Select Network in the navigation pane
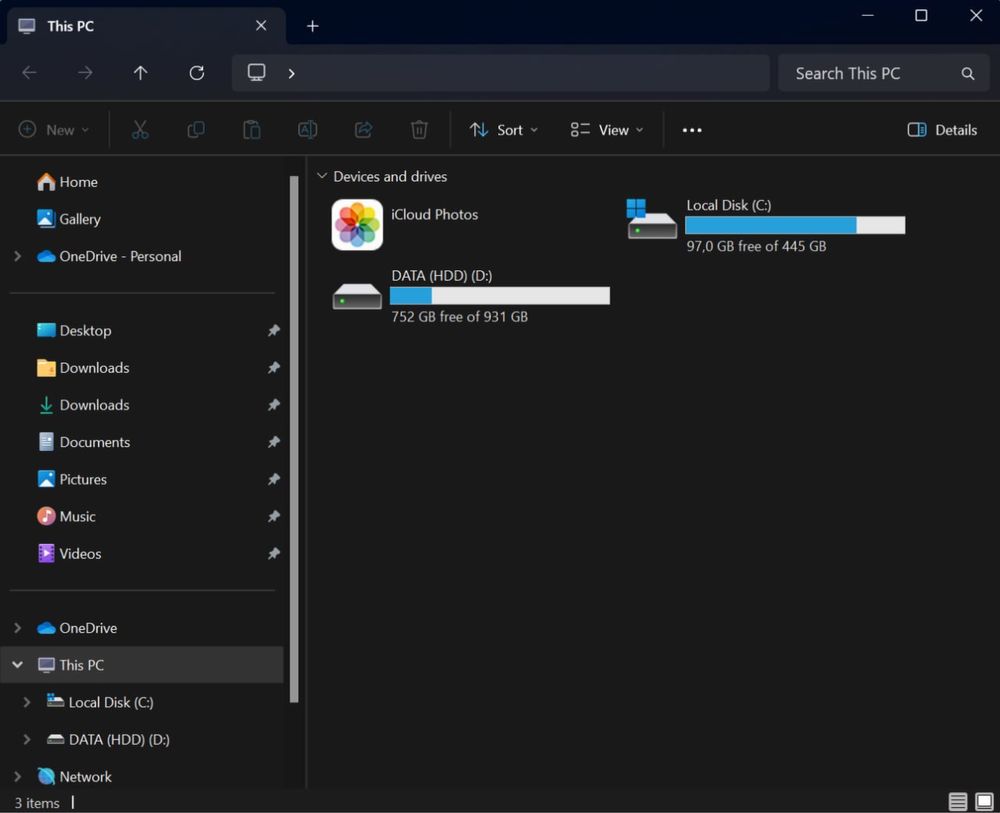This screenshot has width=1000, height=813. [74, 777]
